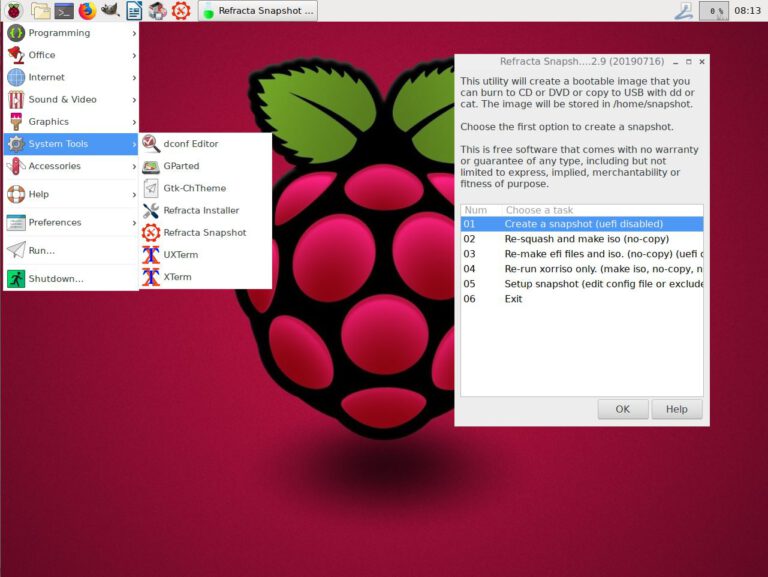This screenshot has height=577, width=768.
Task: Open the Sound & Video menu category
Action: (x=72, y=99)
